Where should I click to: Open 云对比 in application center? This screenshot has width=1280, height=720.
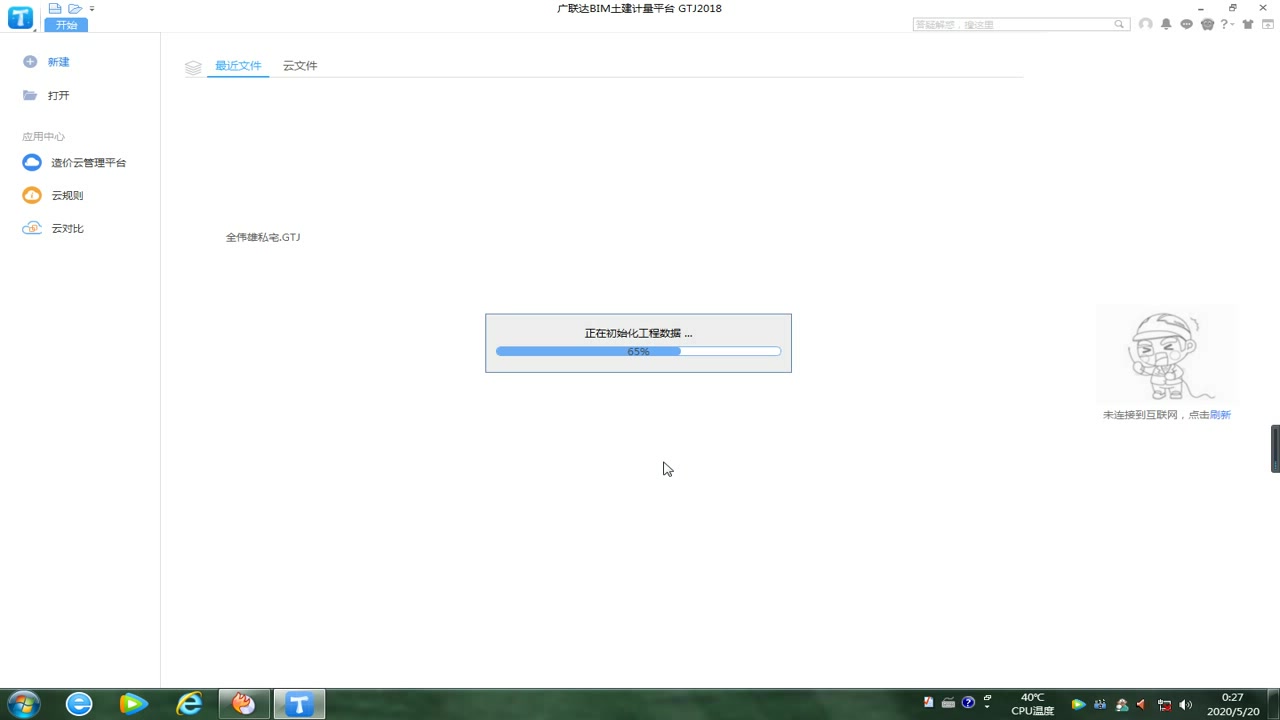click(x=68, y=229)
